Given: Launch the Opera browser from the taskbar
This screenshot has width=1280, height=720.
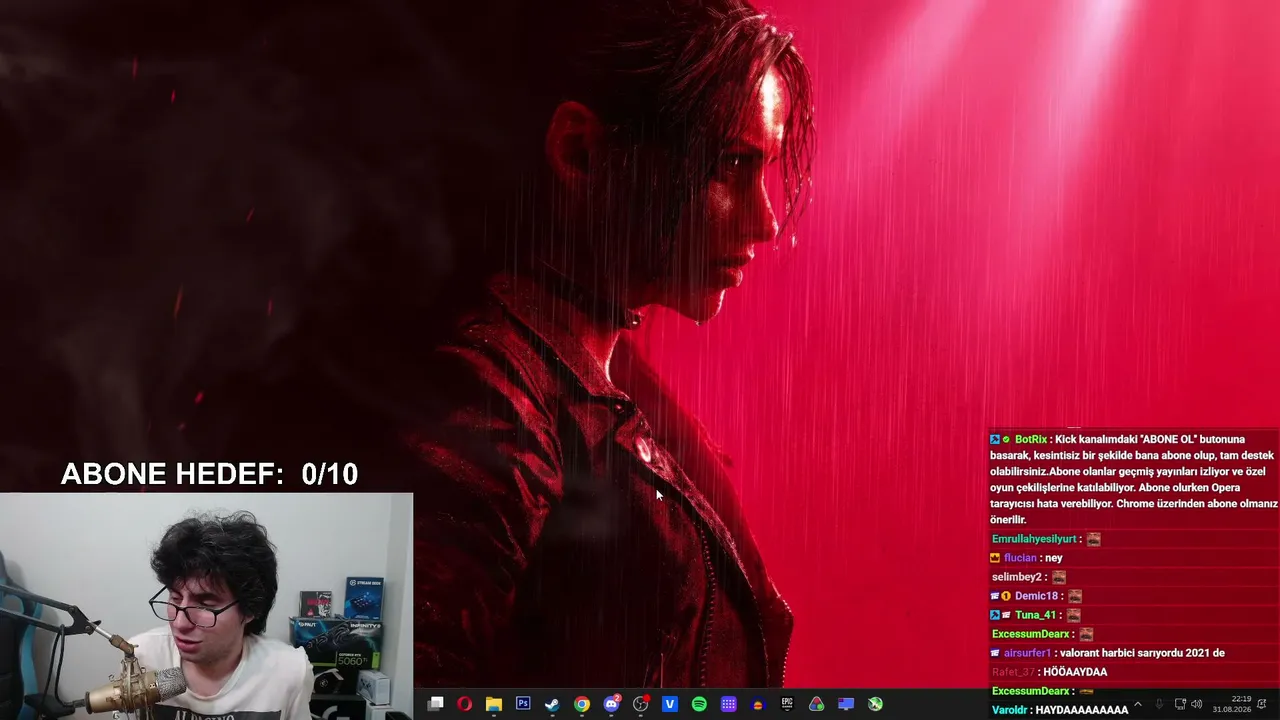Looking at the screenshot, I should point(464,704).
